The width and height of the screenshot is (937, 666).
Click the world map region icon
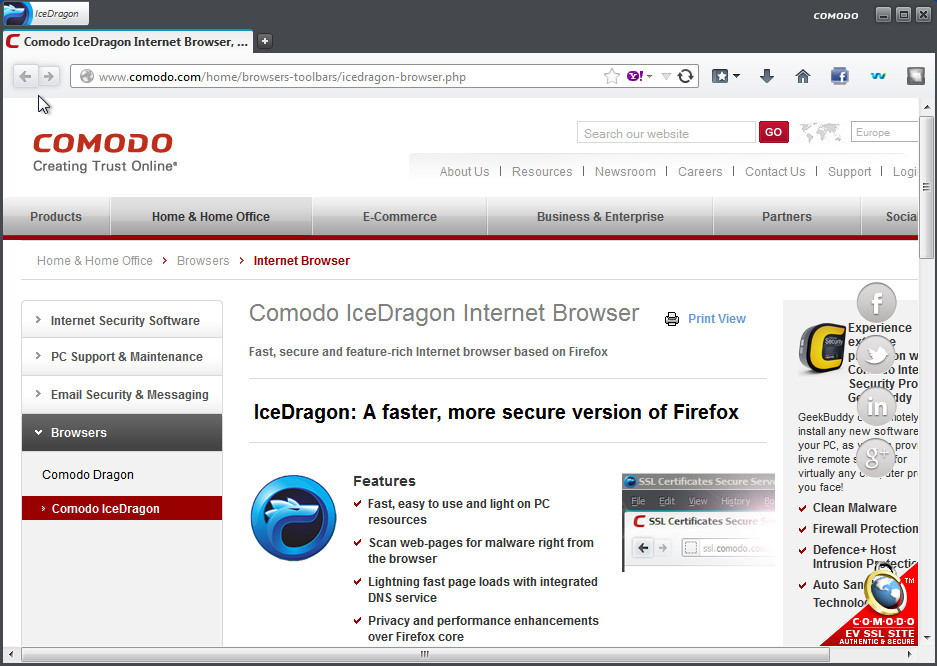(x=820, y=132)
